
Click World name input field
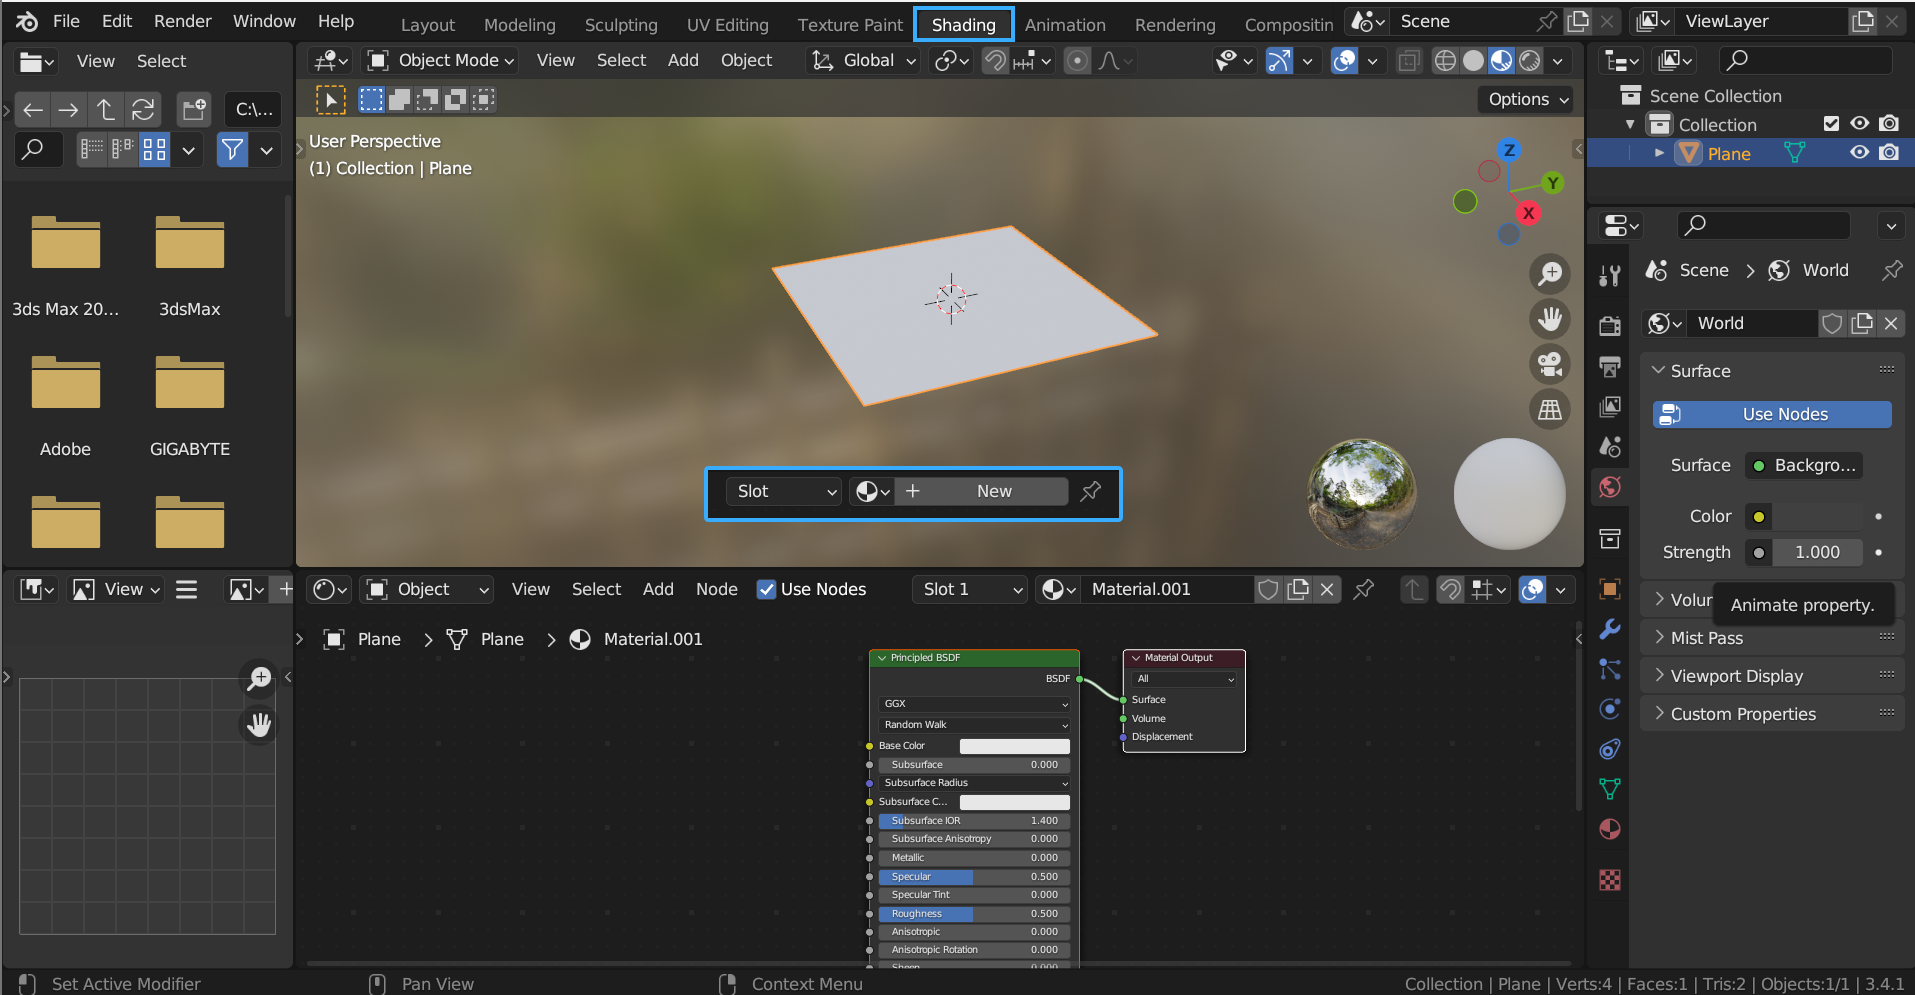coord(1752,323)
